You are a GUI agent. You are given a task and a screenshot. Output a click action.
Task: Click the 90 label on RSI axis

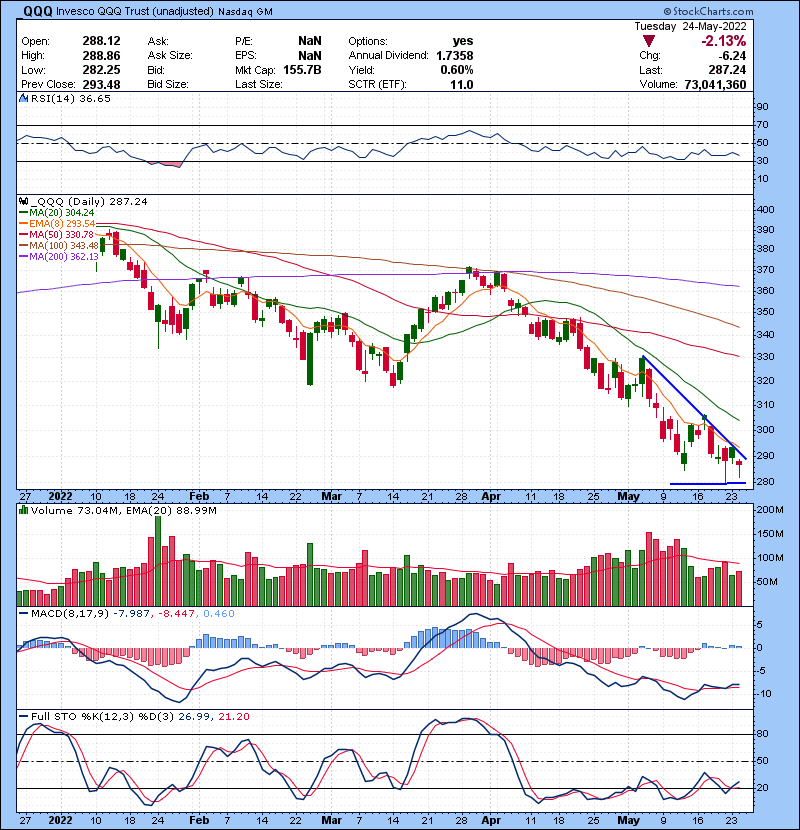coord(762,106)
